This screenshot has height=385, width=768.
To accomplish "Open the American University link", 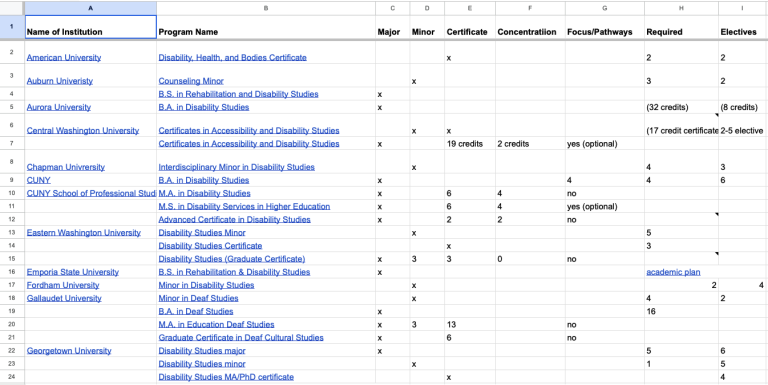I will pyautogui.click(x=64, y=57).
